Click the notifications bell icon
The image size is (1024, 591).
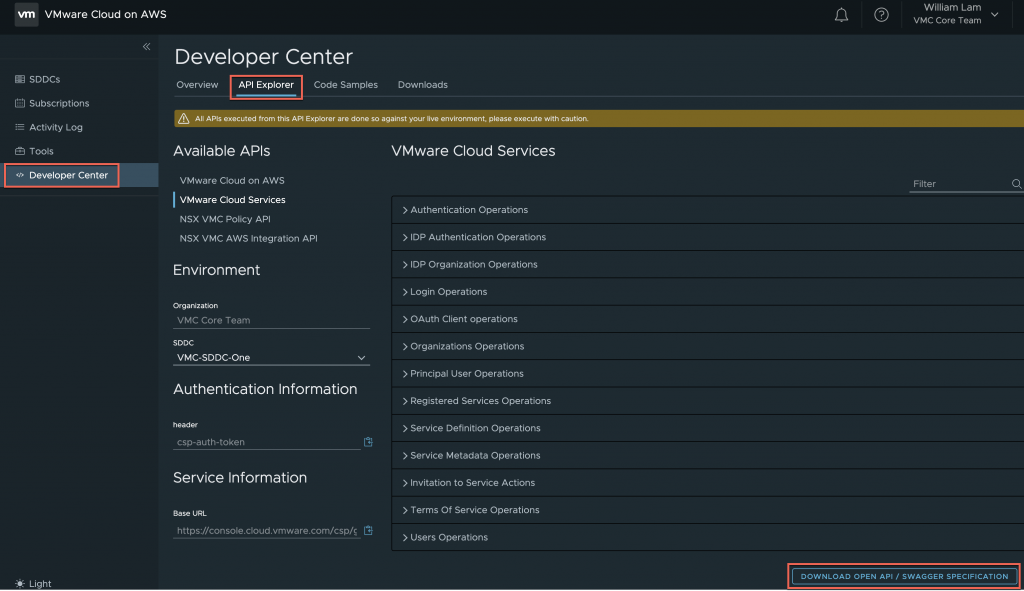[843, 15]
